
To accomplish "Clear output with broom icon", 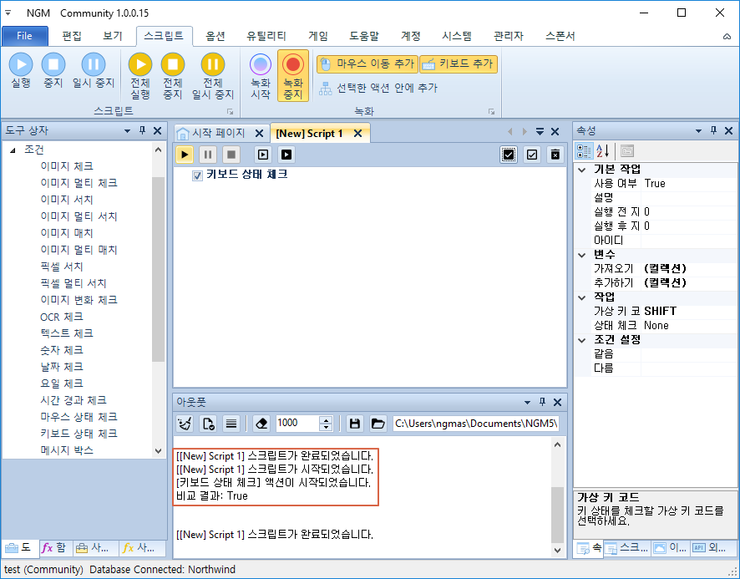I will click(x=185, y=423).
